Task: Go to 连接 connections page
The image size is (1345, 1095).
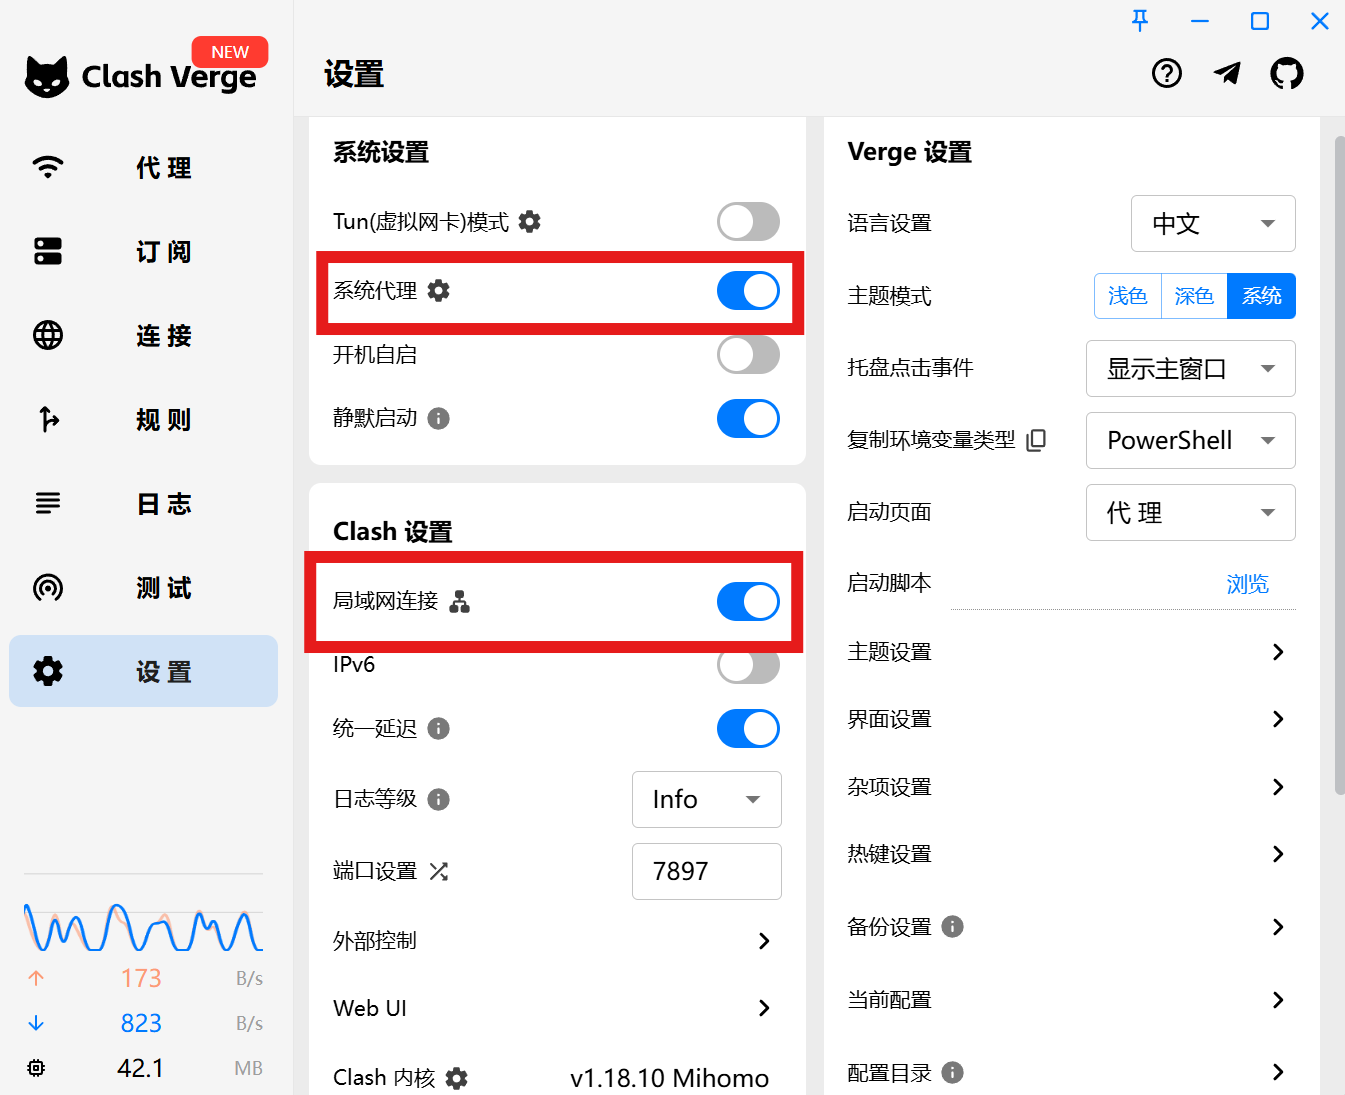Action: click(143, 335)
